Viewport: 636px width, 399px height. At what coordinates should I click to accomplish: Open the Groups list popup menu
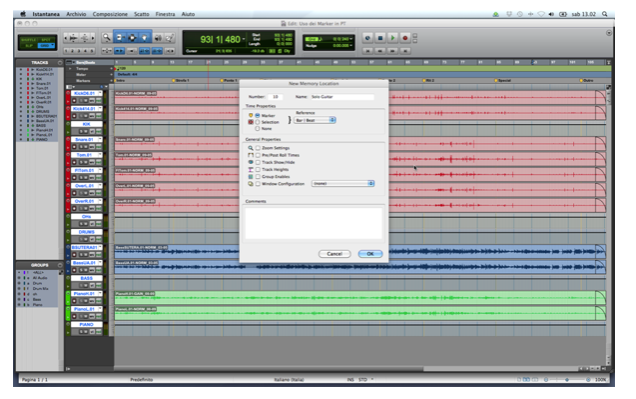[60, 265]
